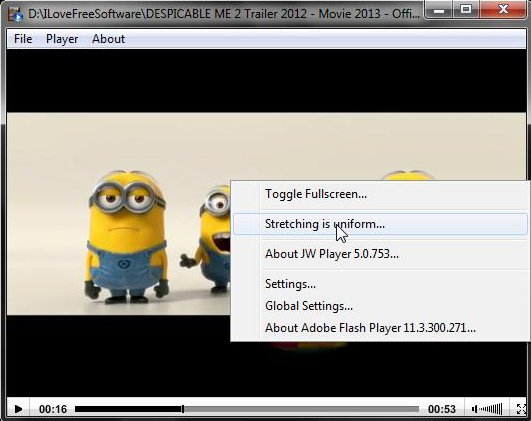
Task: Open Settings from the context menu
Action: 379,284
